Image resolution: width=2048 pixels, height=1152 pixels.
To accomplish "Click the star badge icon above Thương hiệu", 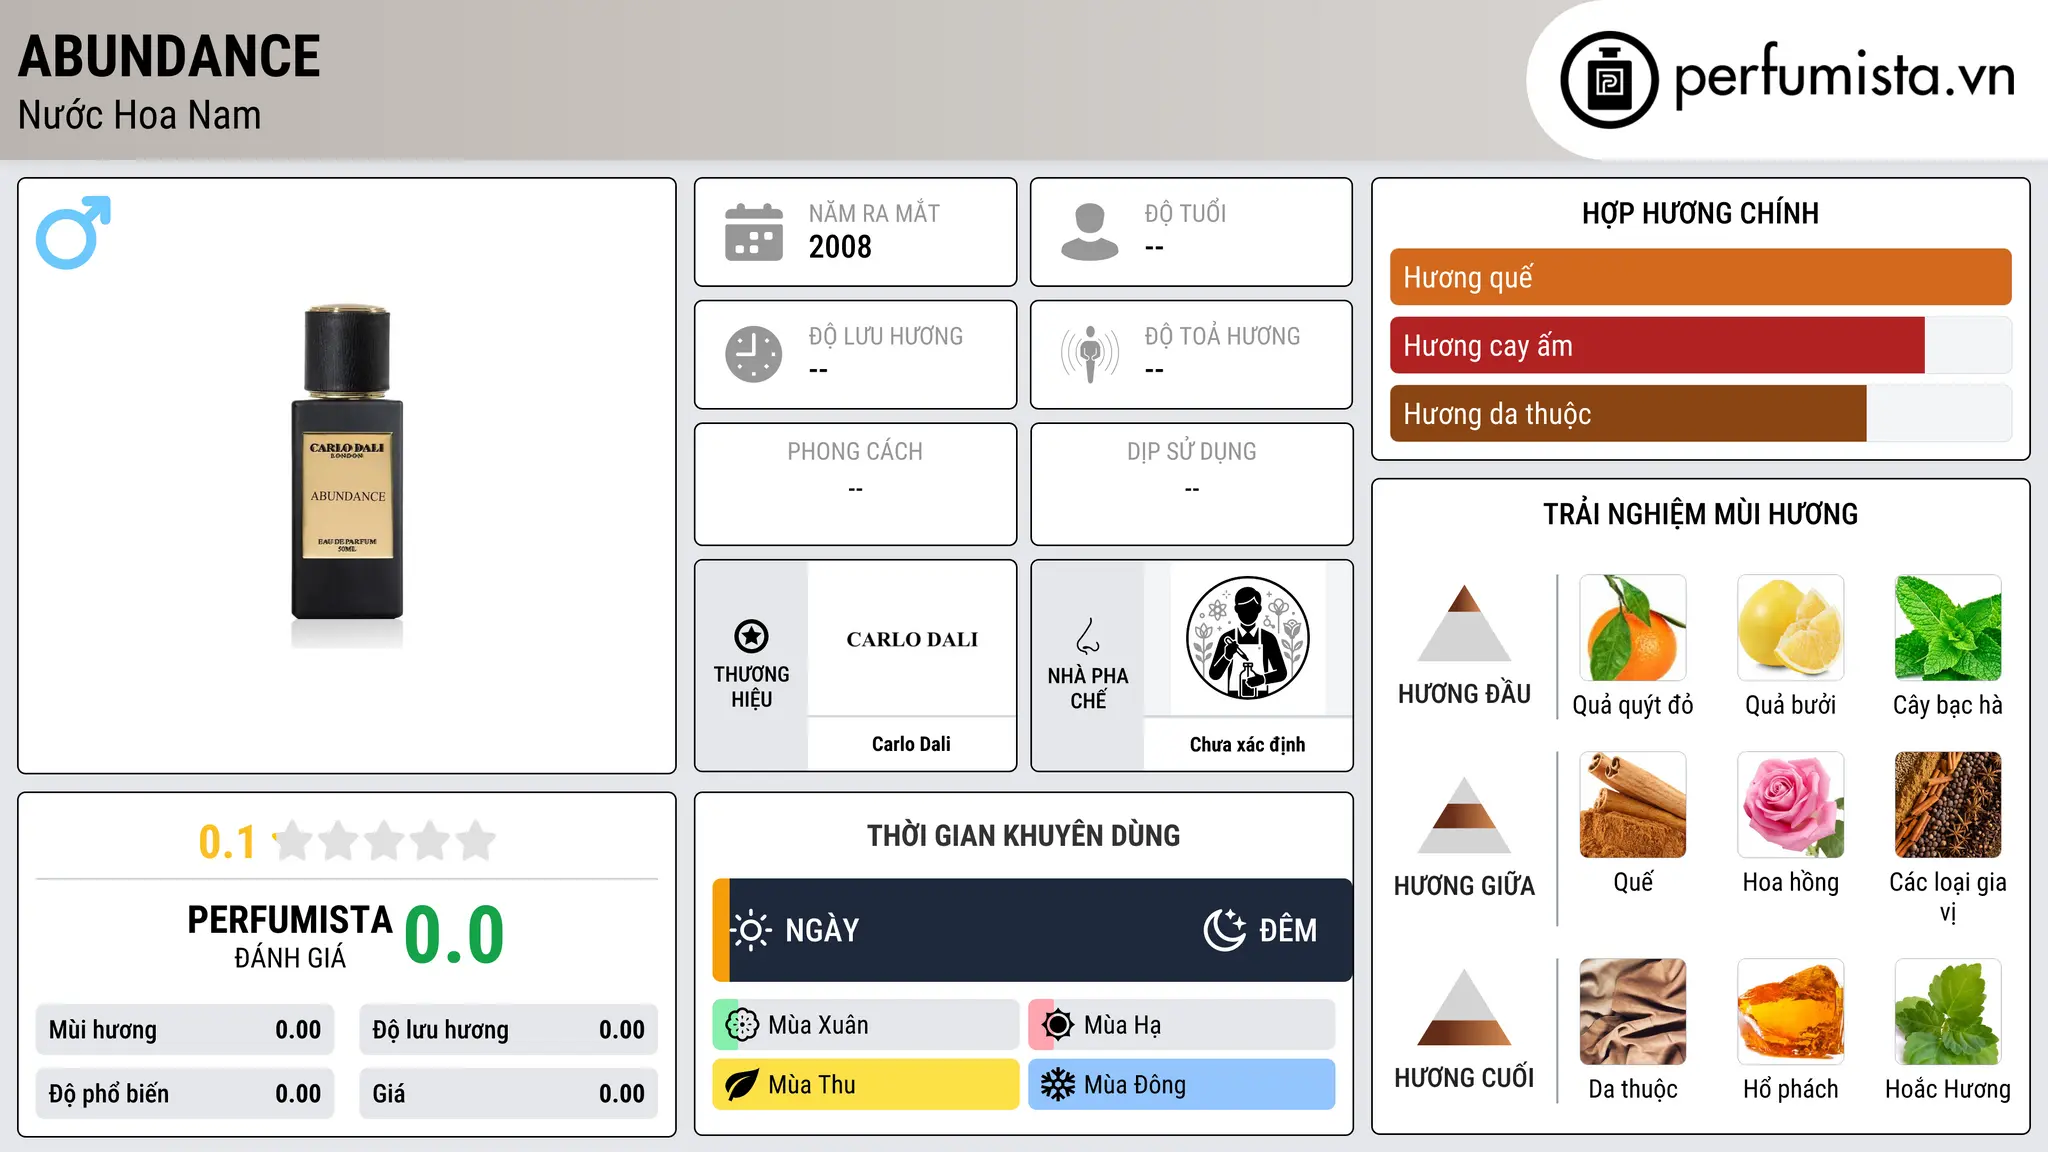I will tap(751, 636).
